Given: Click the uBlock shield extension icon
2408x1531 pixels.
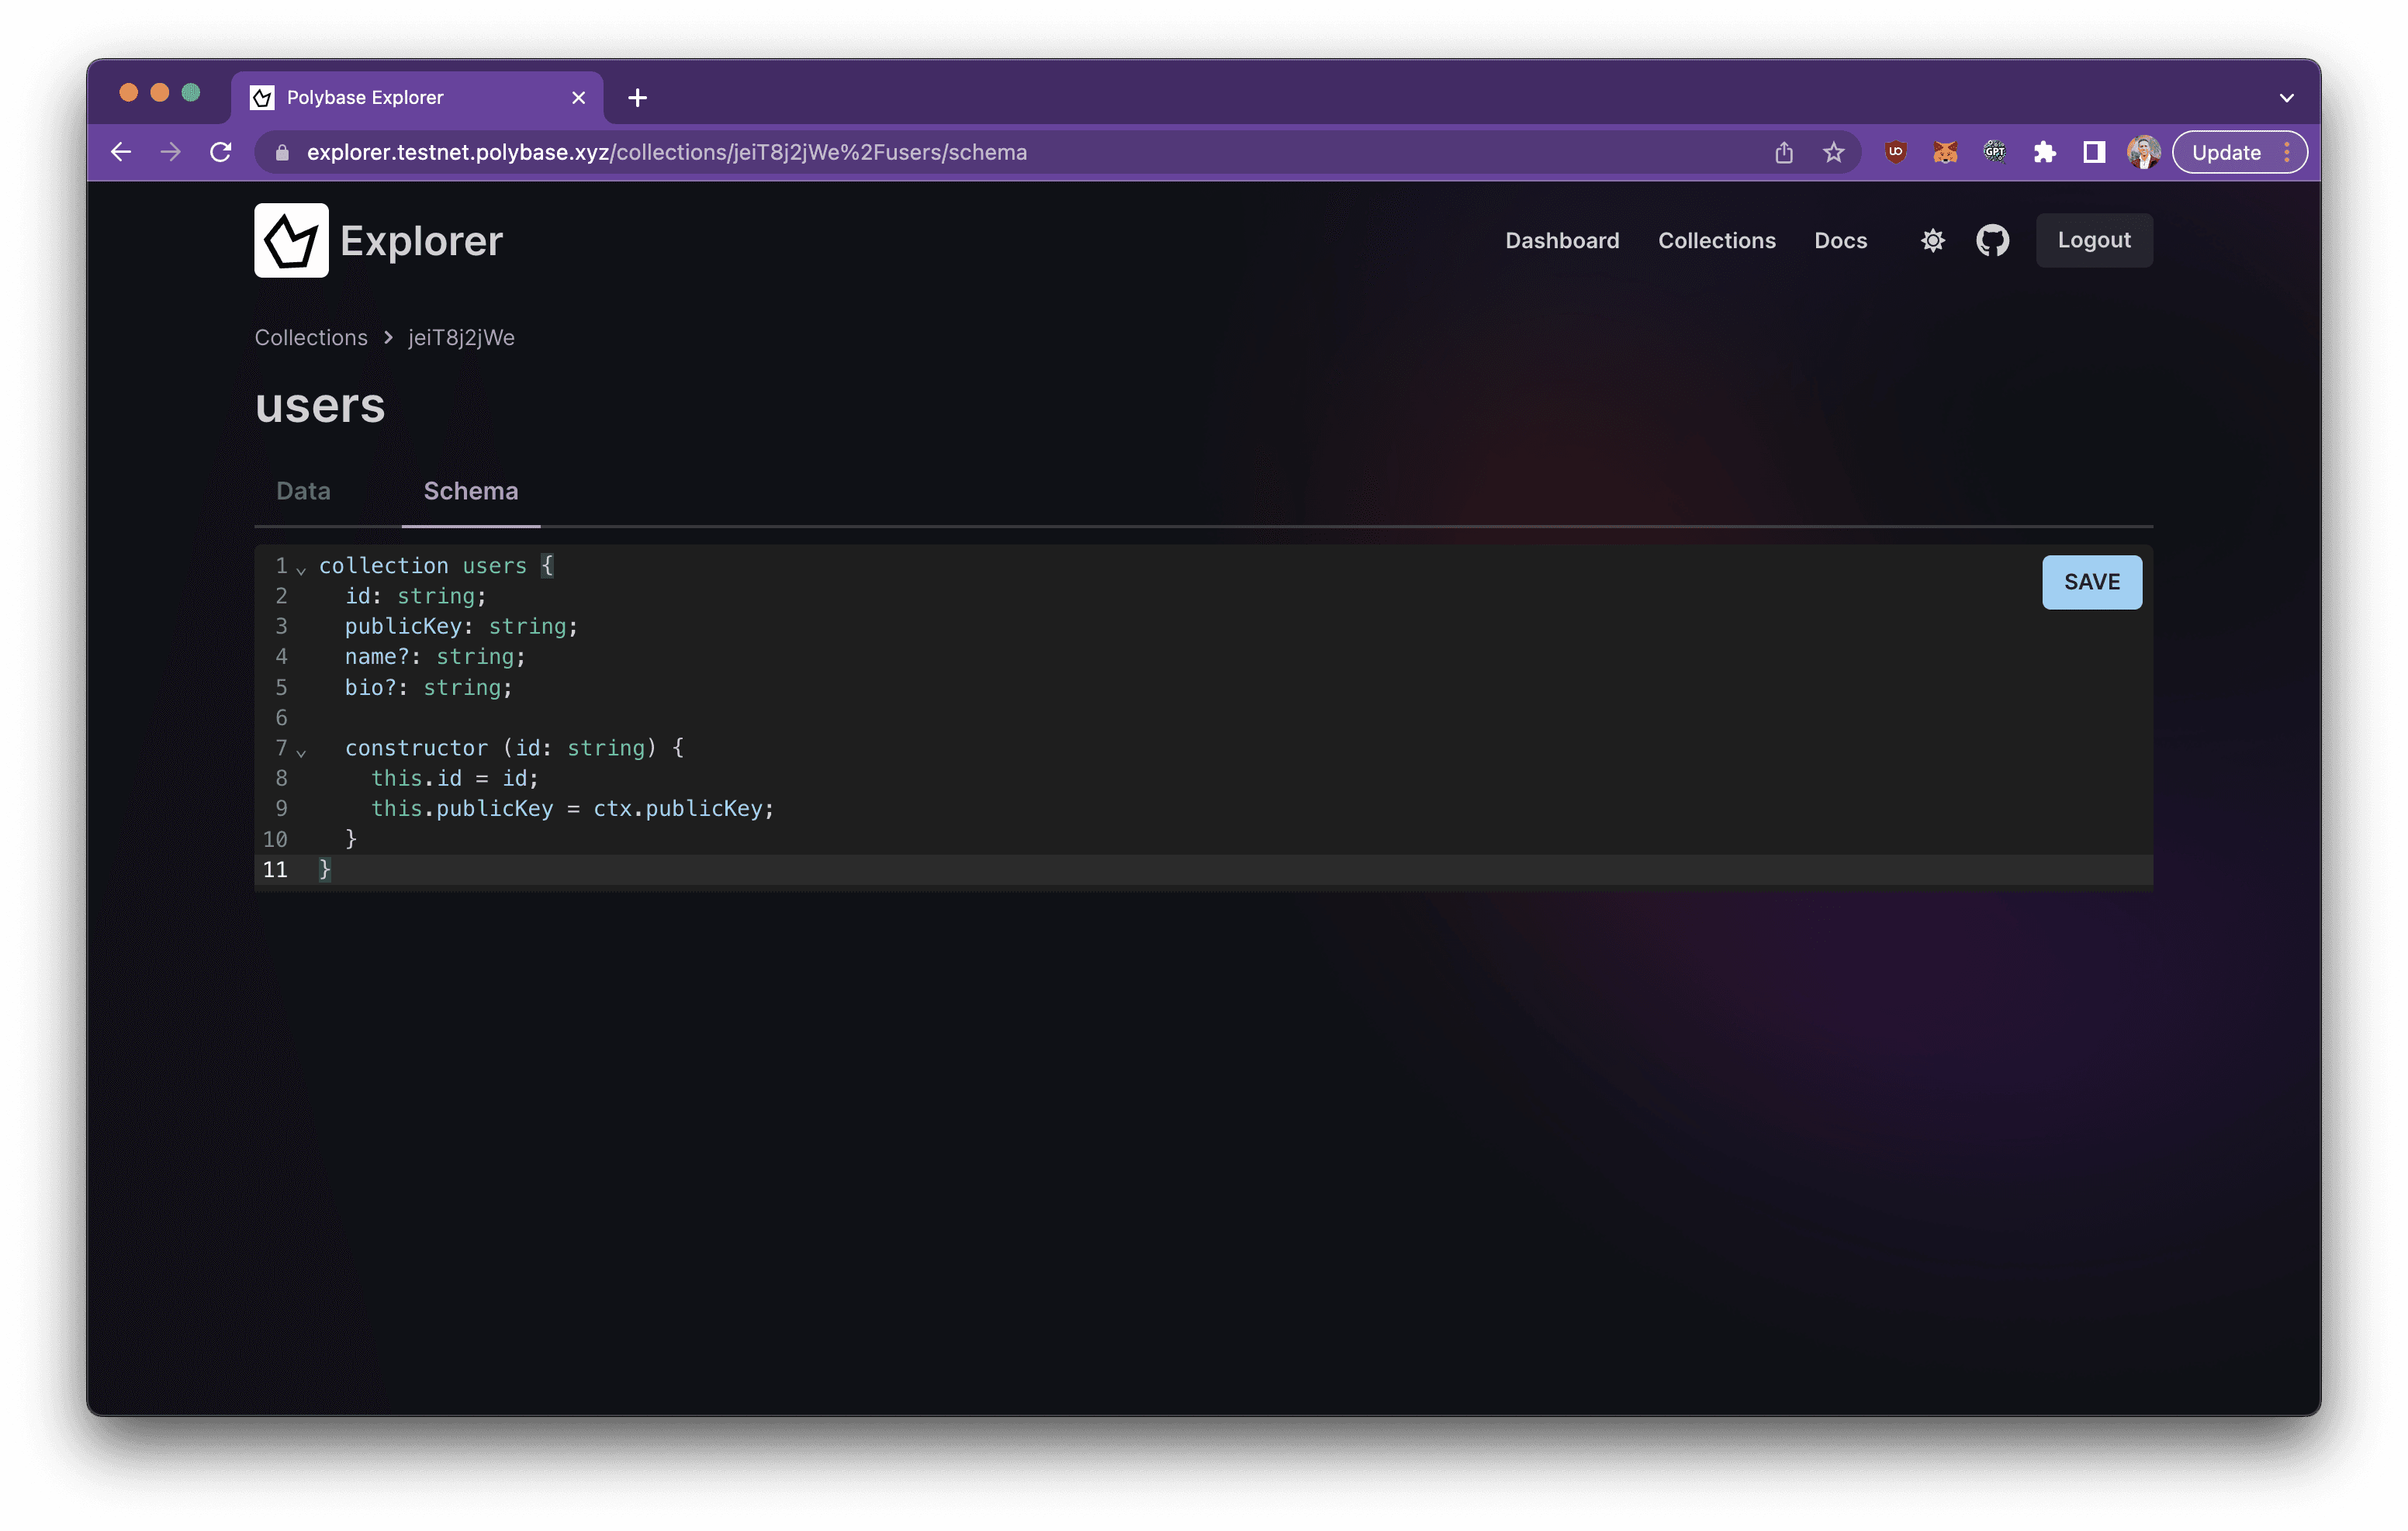Looking at the screenshot, I should 1895,152.
